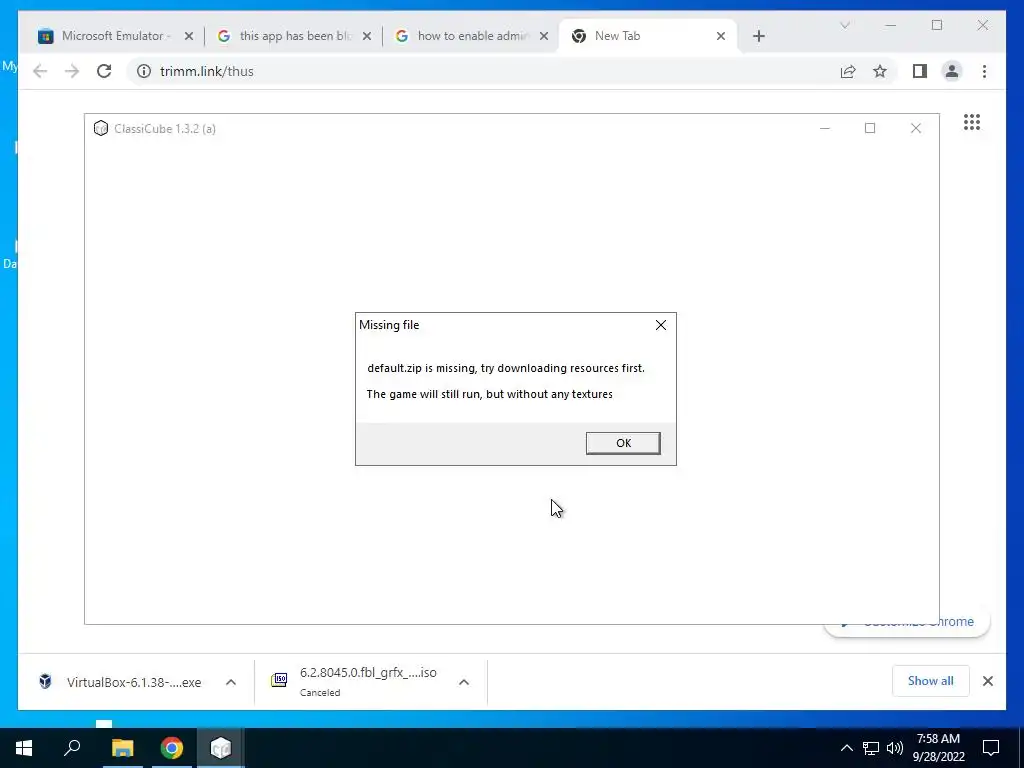The image size is (1024, 768).
Task: Close the ClassiCube window
Action: pyautogui.click(x=916, y=128)
